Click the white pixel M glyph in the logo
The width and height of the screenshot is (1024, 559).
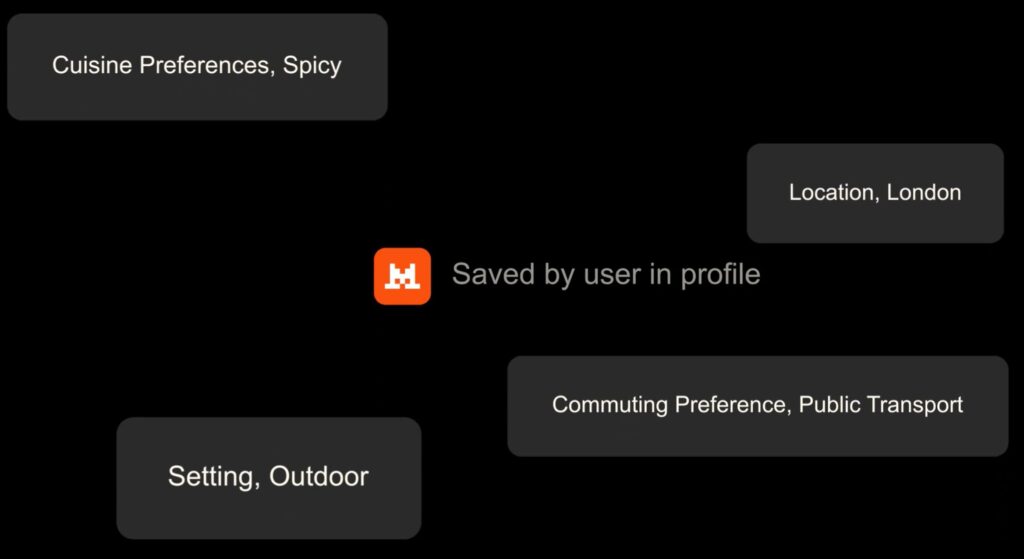pos(402,277)
